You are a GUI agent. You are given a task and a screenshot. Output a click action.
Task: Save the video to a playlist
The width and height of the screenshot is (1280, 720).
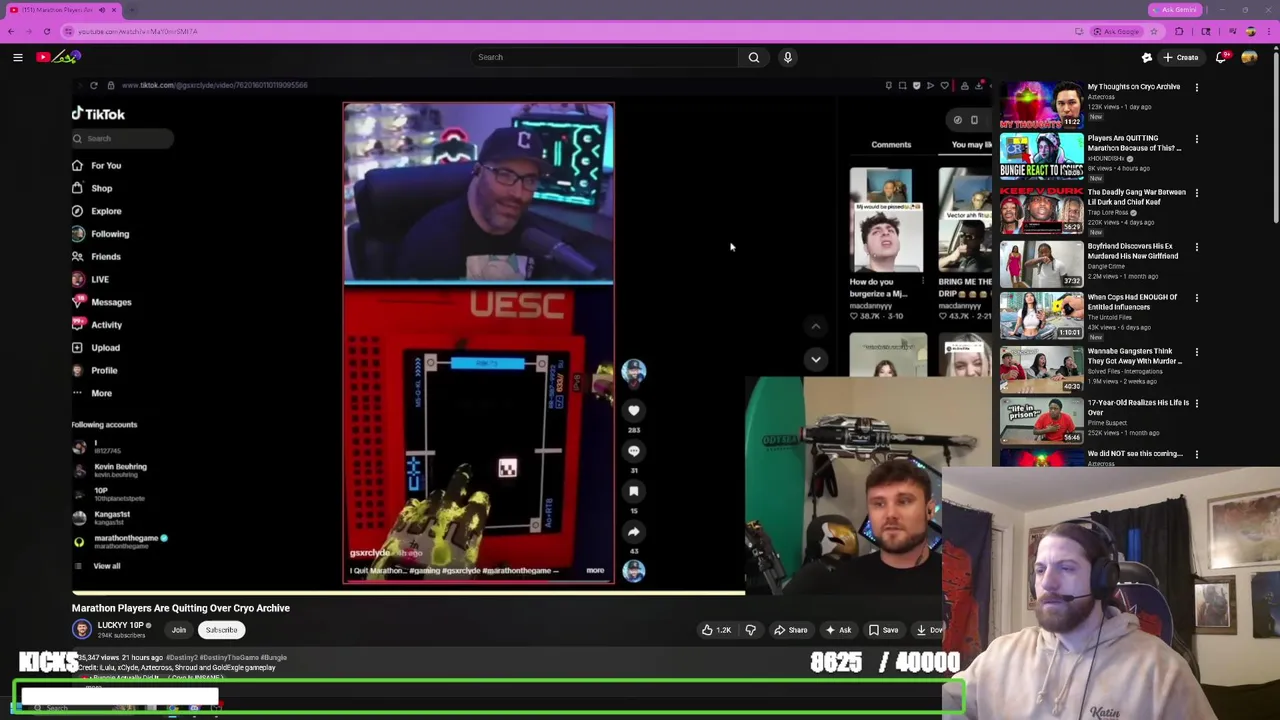[883, 630]
